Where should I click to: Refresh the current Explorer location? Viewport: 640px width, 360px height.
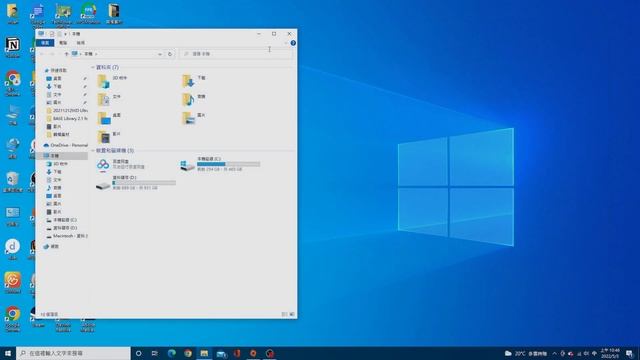[170, 54]
